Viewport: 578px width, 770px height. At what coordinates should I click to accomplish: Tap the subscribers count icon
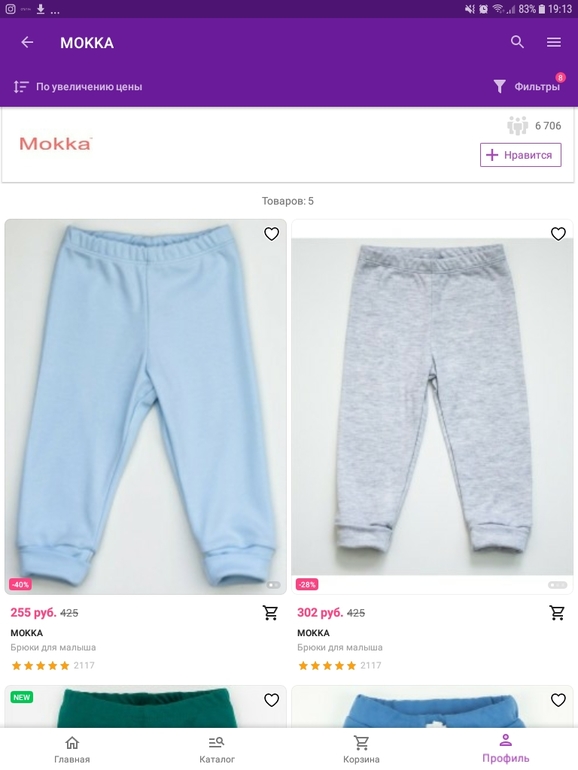pyautogui.click(x=517, y=126)
